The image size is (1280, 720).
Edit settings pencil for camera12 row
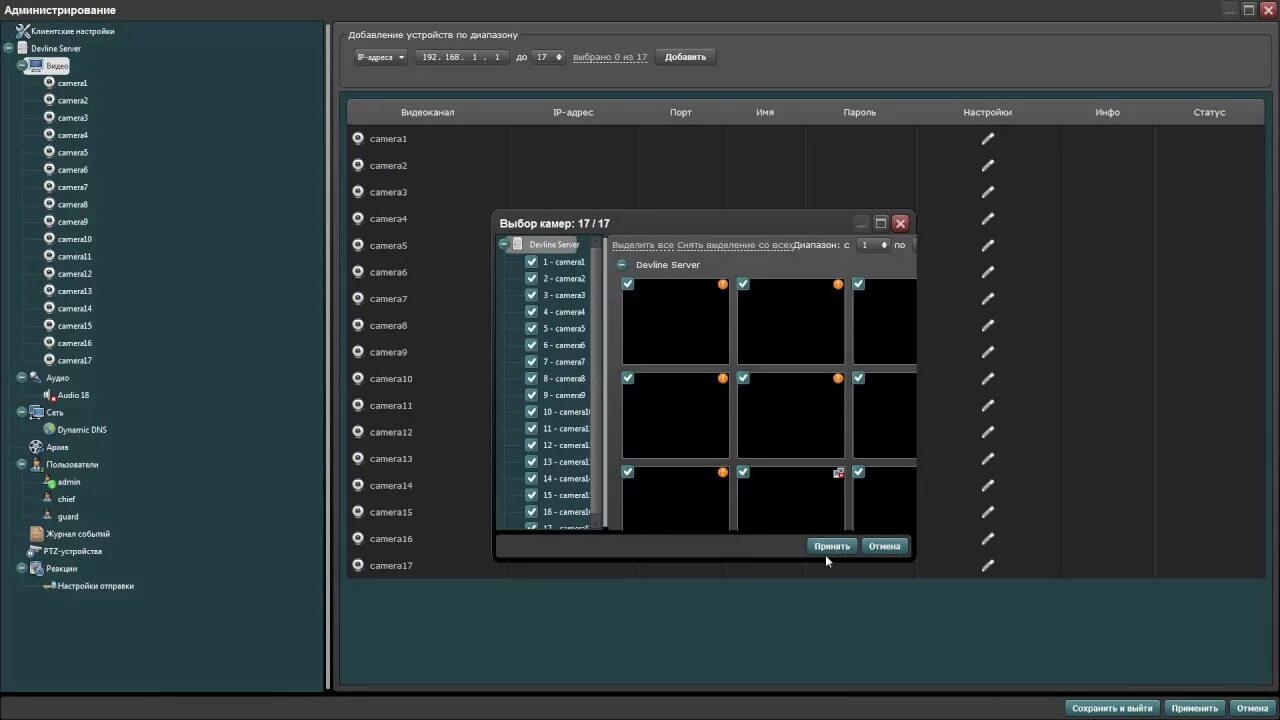988,432
